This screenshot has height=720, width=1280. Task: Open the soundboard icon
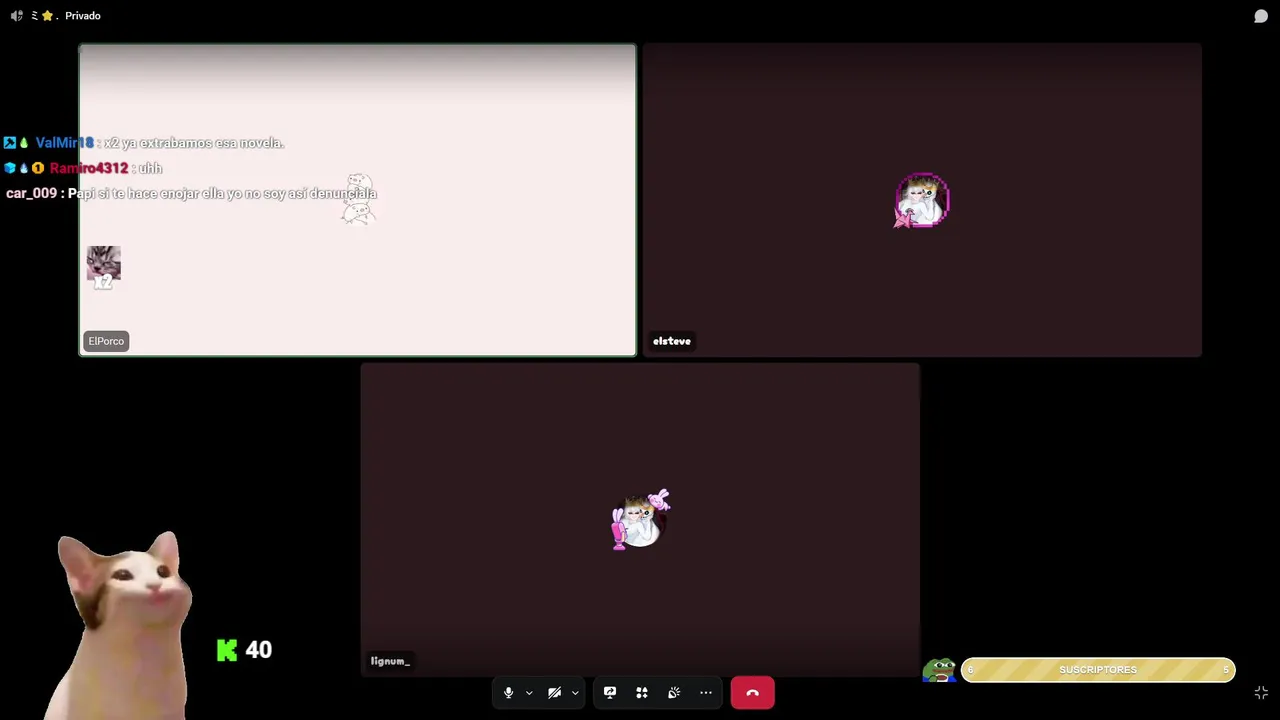[674, 693]
